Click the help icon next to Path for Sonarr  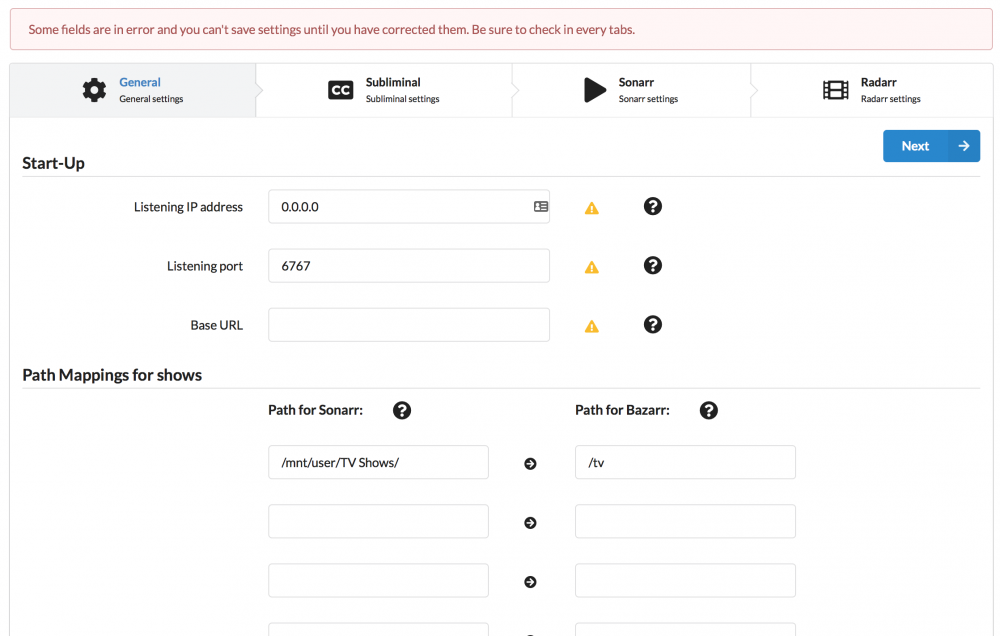(x=402, y=410)
